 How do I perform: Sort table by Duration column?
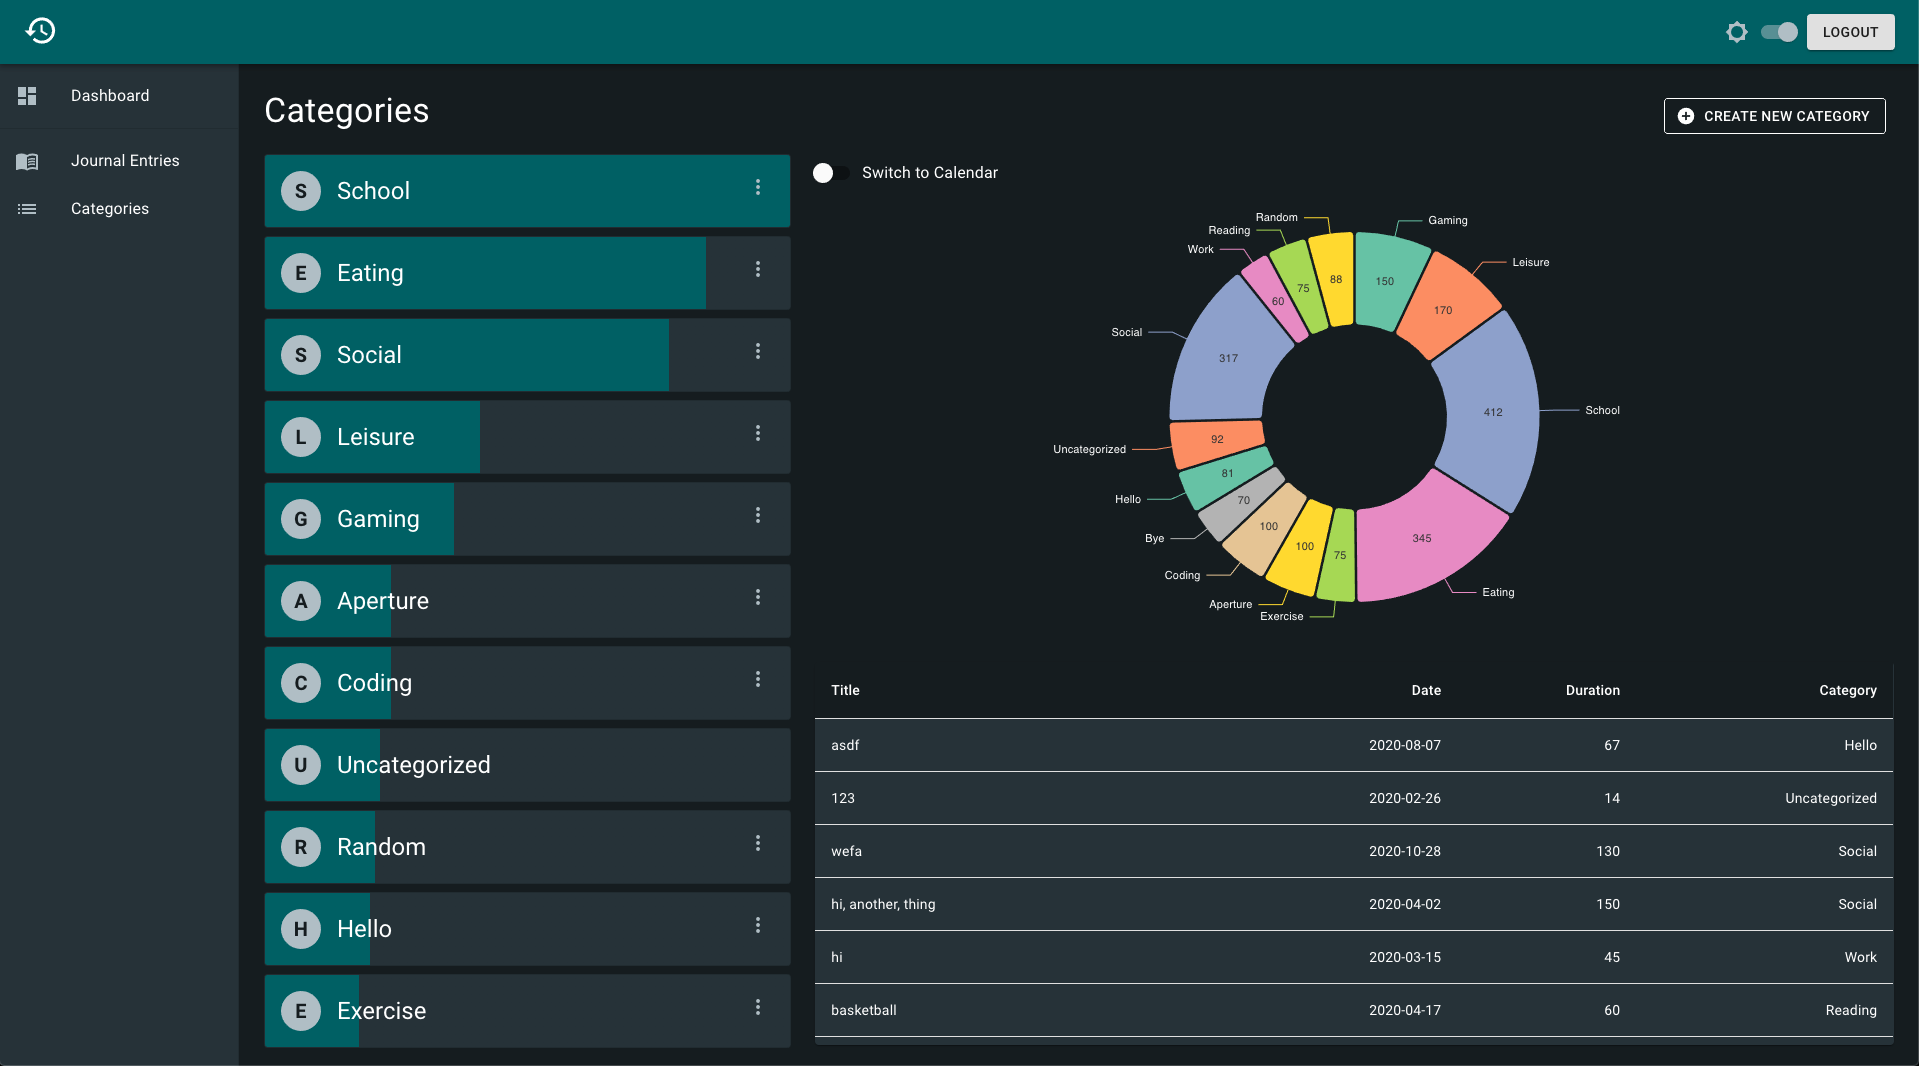tap(1593, 690)
